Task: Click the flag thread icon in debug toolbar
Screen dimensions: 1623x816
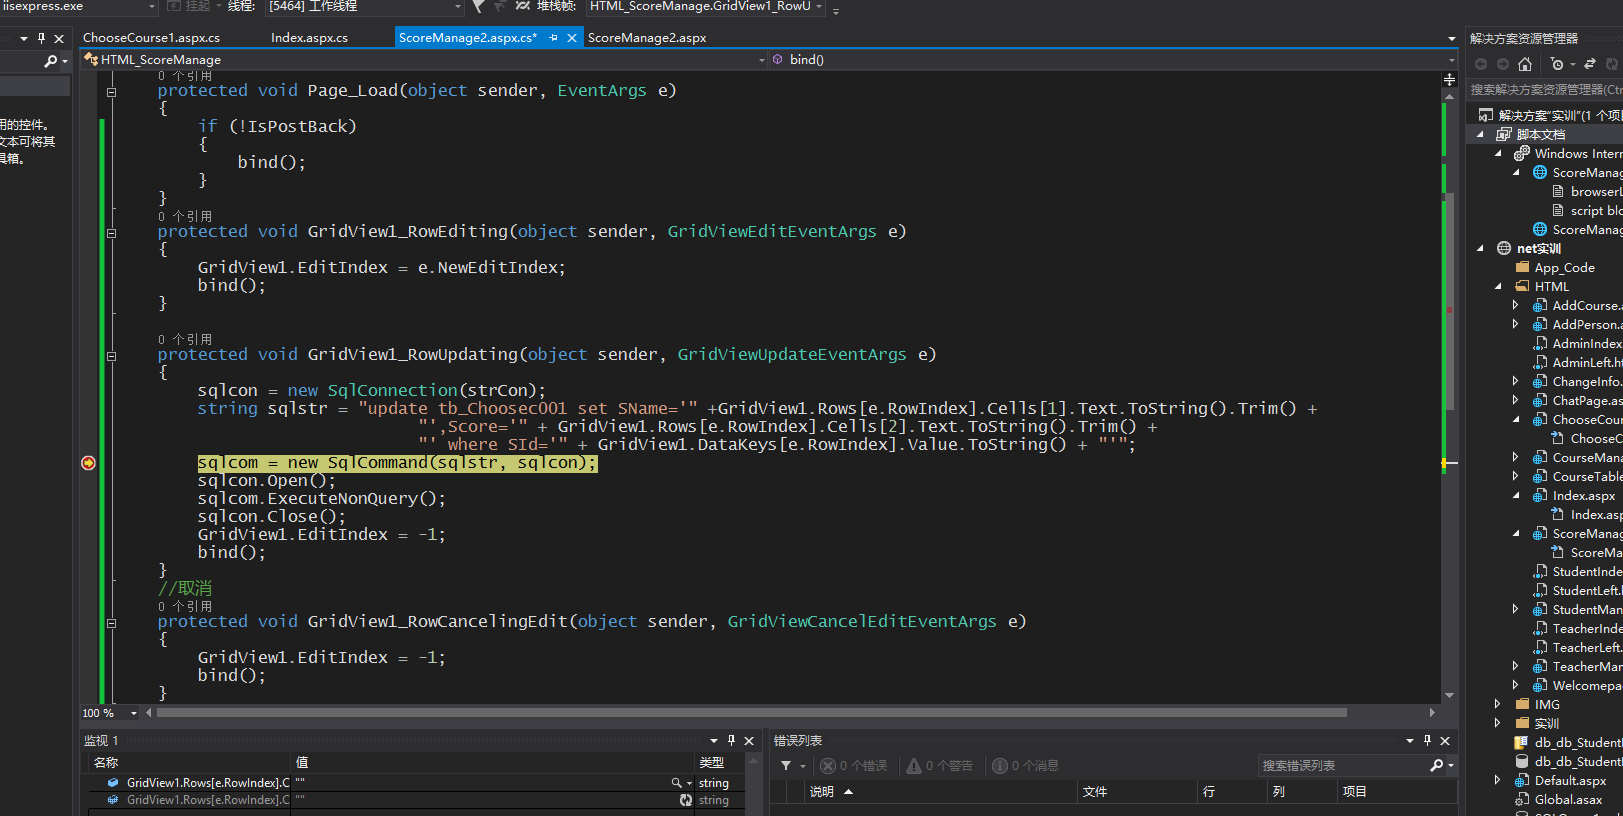Action: (478, 6)
